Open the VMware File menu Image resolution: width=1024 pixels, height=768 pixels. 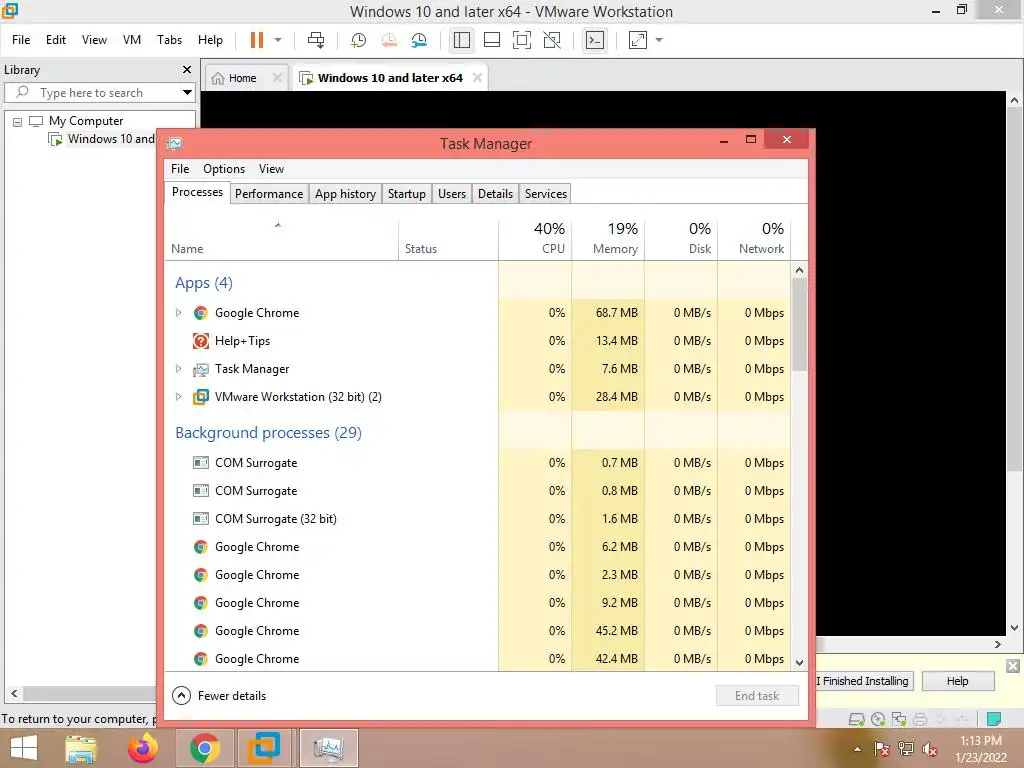coord(21,40)
